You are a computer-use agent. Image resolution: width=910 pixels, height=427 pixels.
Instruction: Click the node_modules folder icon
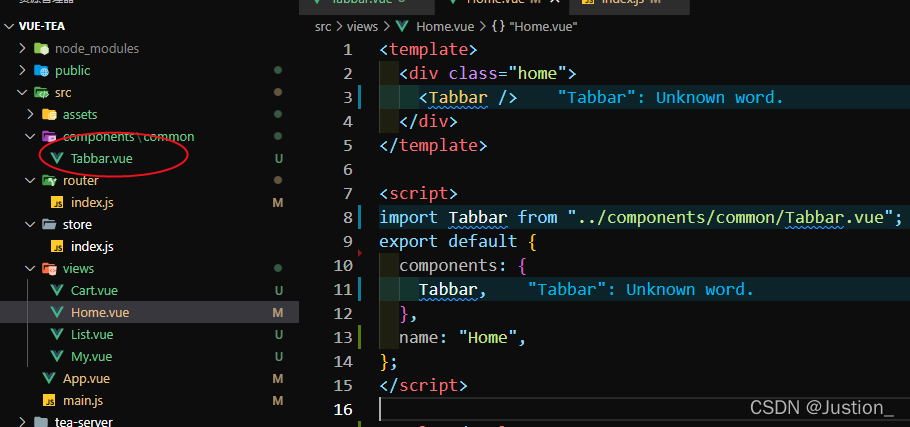pyautogui.click(x=41, y=48)
